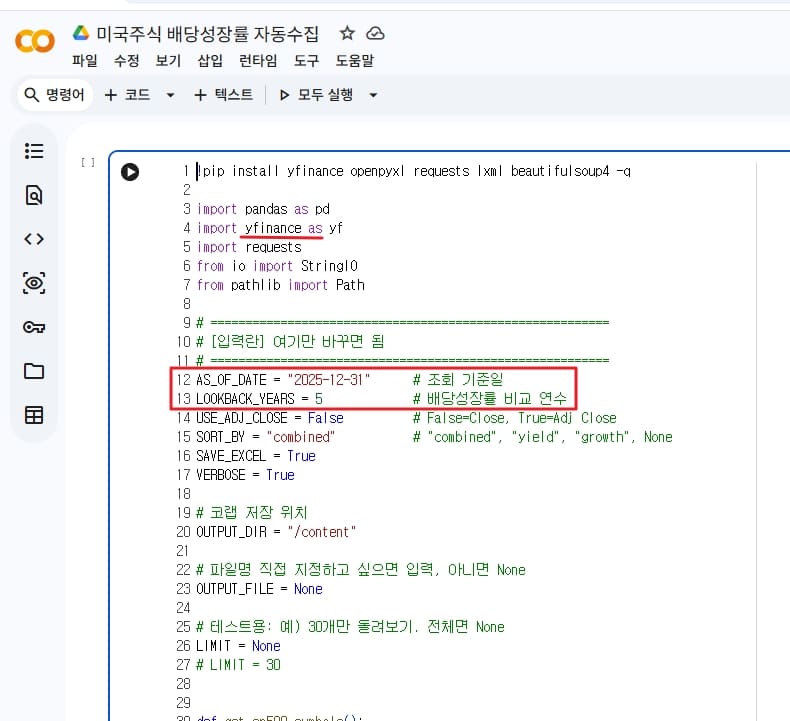Click the LOOKBACK_YEARS value 5

(x=319, y=399)
